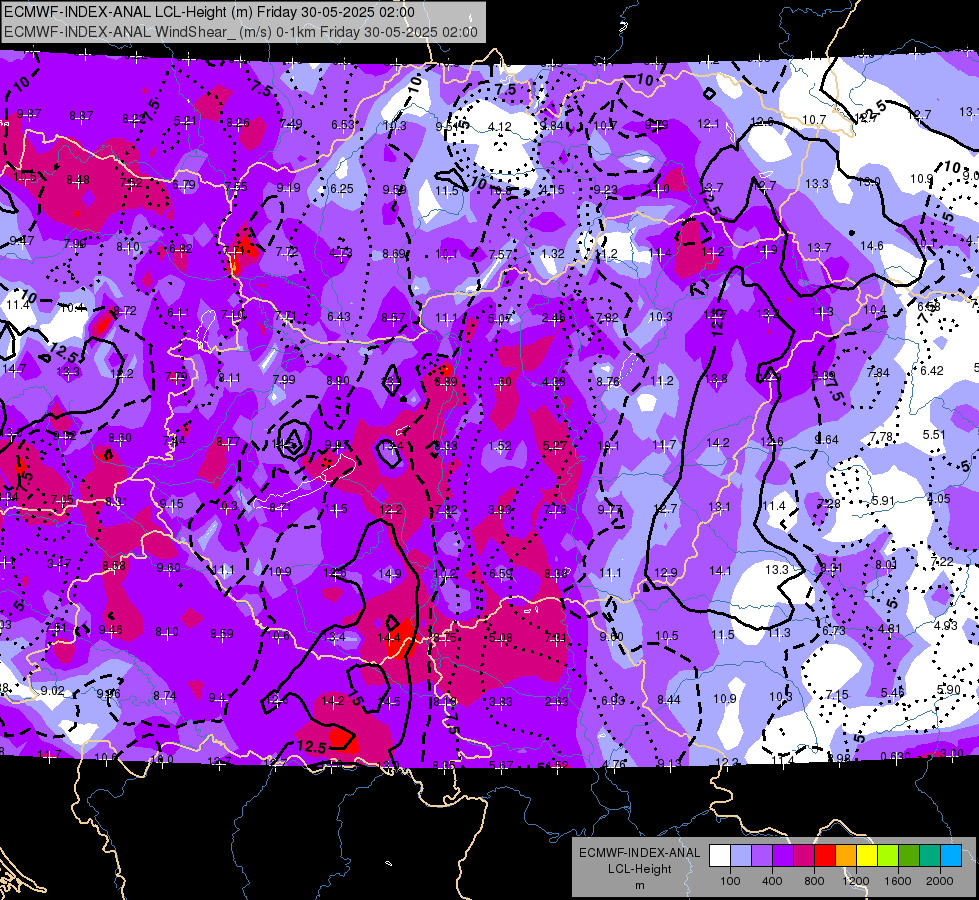Image resolution: width=979 pixels, height=900 pixels.
Task: Click the wind shear value 7.22
Action: coord(942,561)
